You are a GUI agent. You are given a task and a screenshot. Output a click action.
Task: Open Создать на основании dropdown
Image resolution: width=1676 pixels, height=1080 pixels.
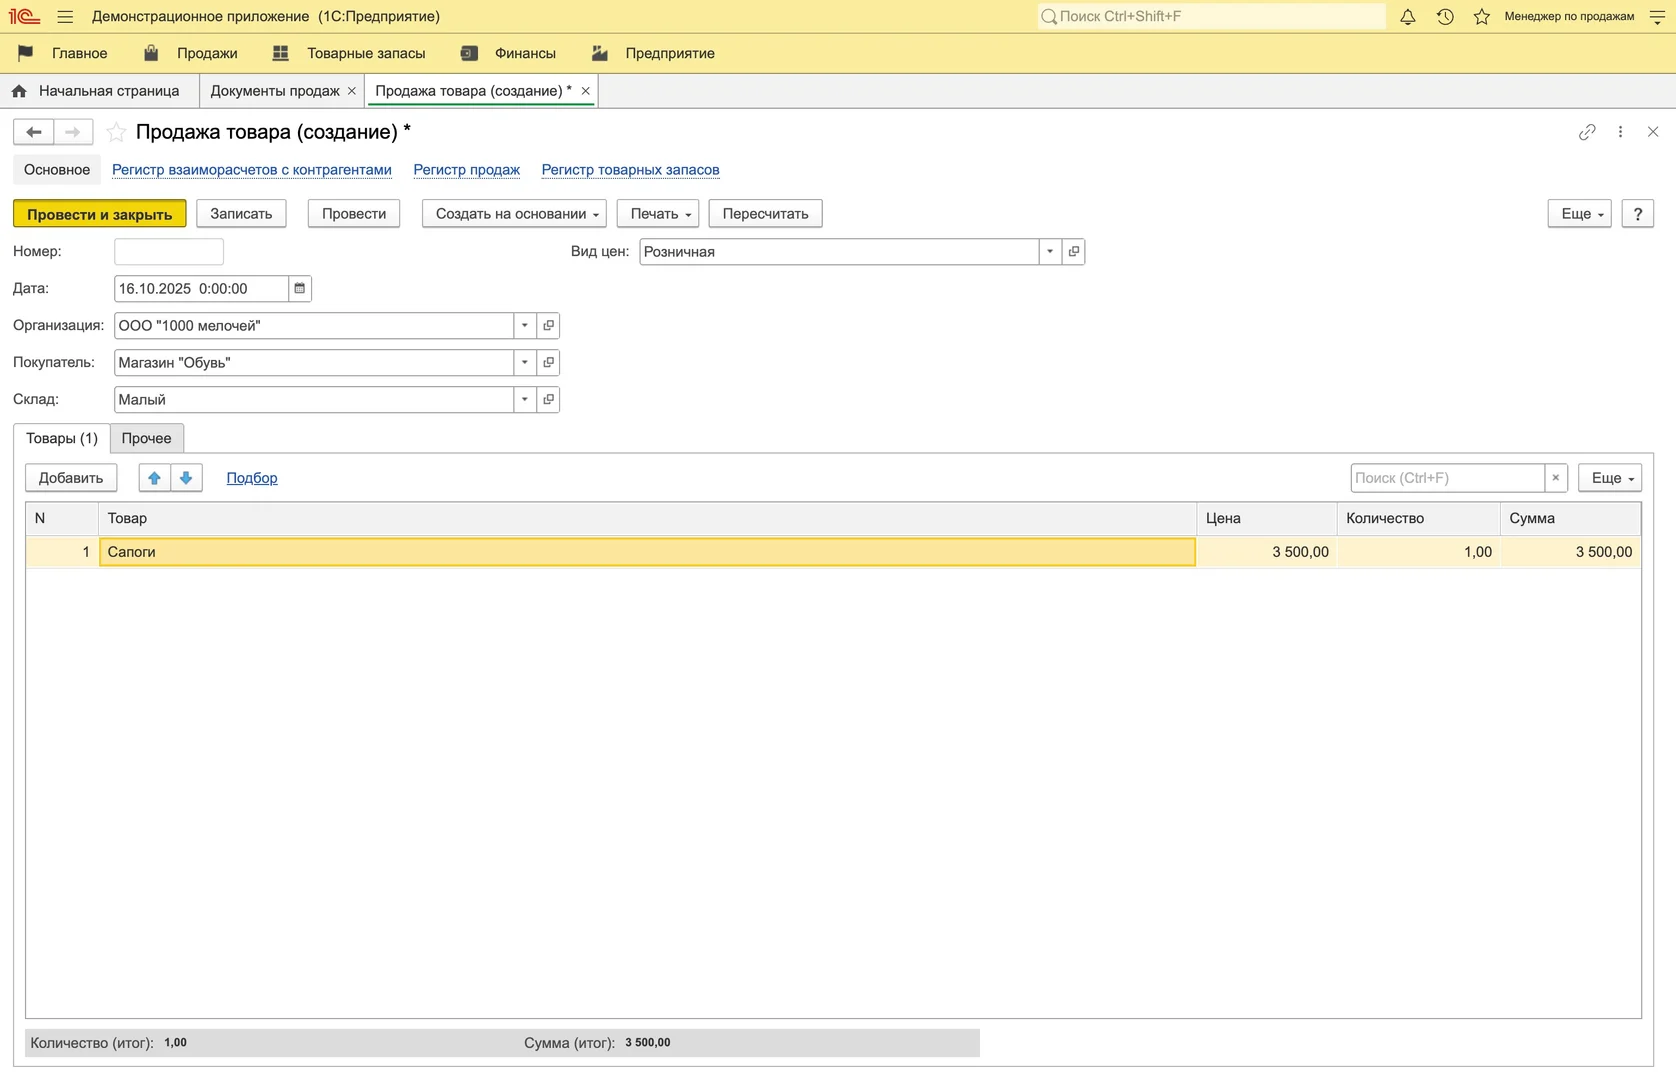tap(514, 214)
